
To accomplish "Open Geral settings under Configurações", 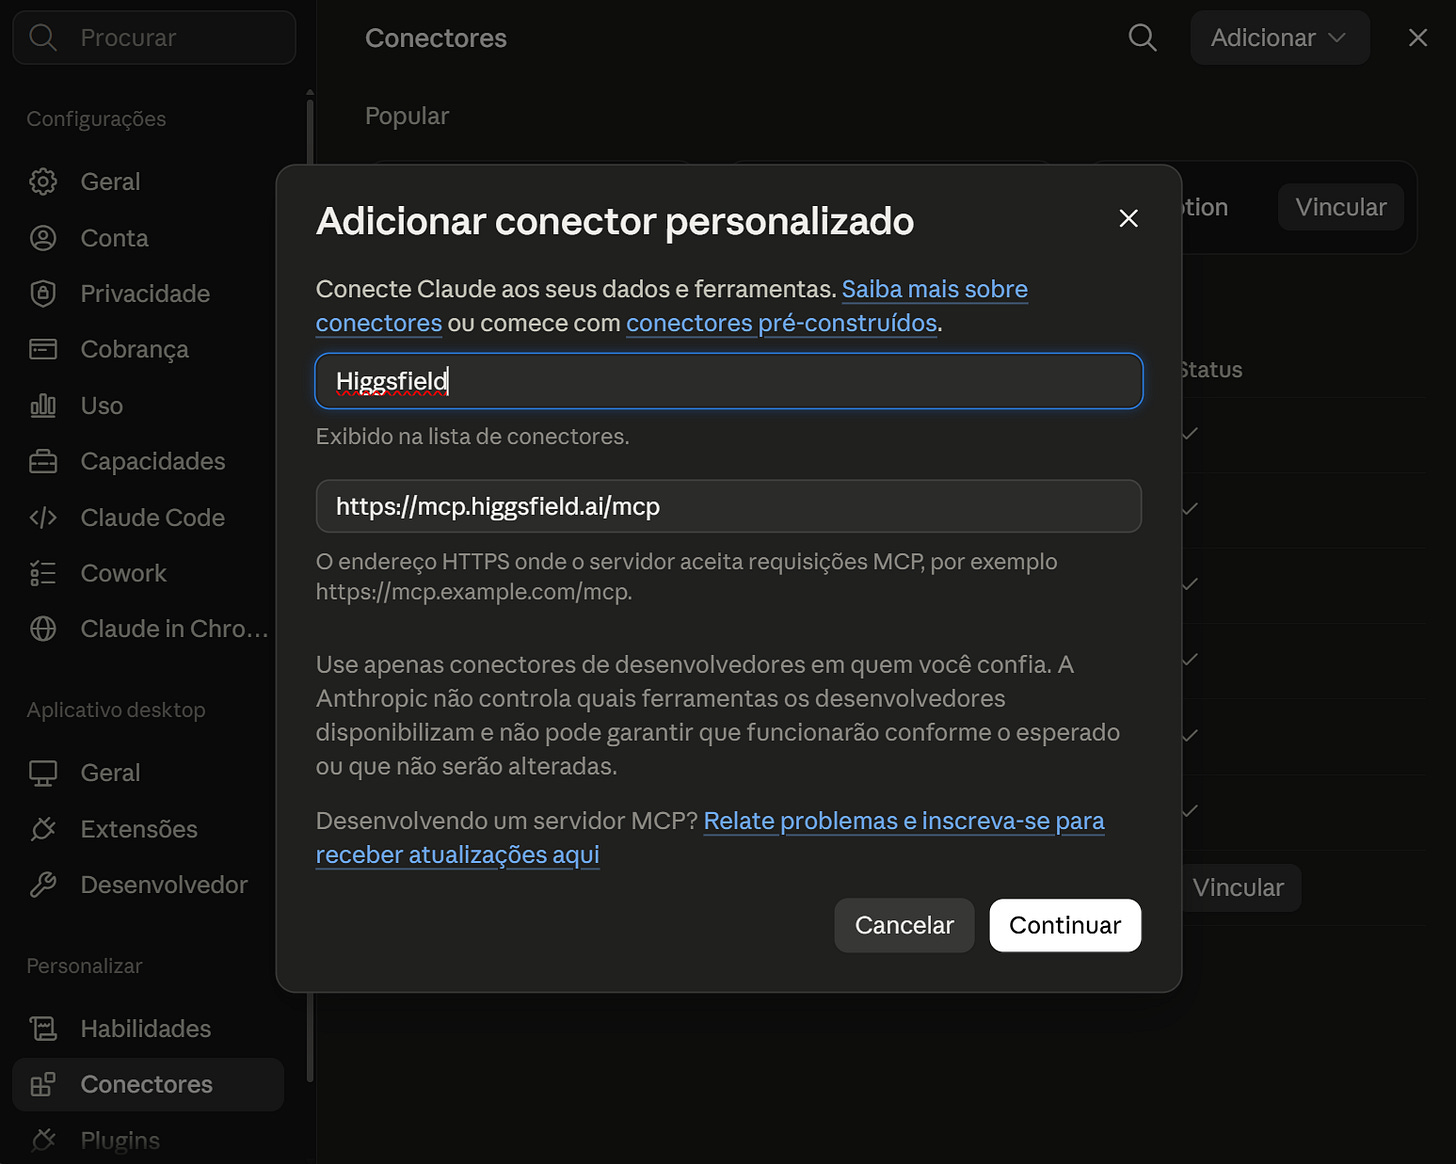I will (148, 182).
